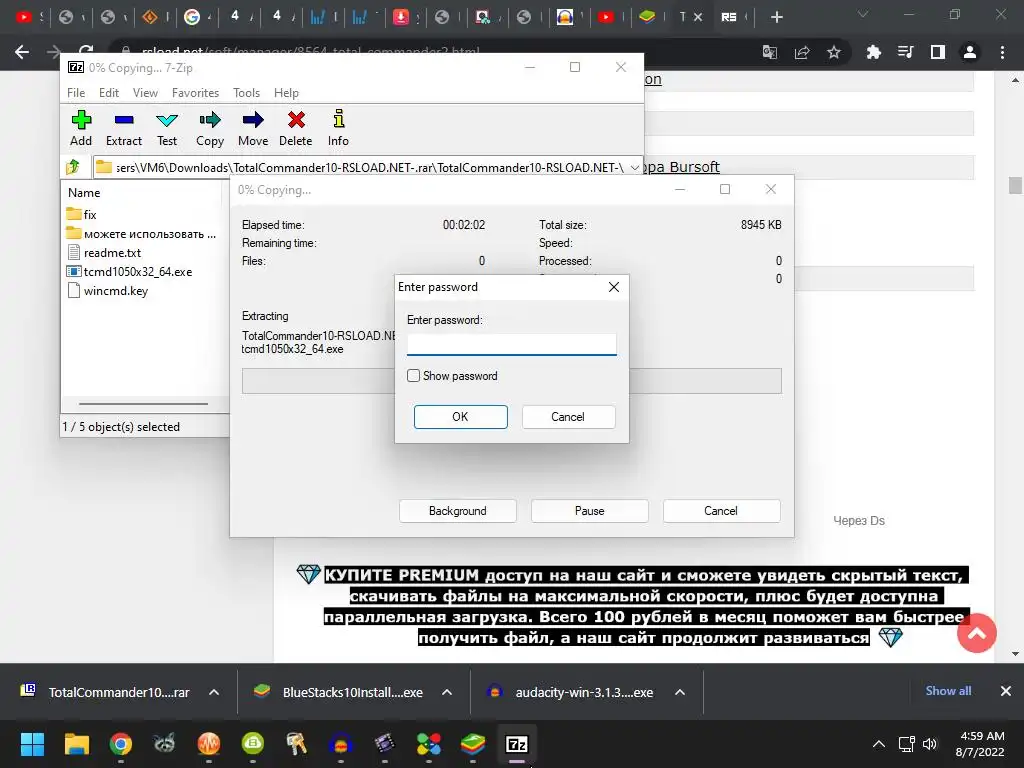1024x768 pixels.
Task: Close the downloads bar
Action: [x=1006, y=691]
